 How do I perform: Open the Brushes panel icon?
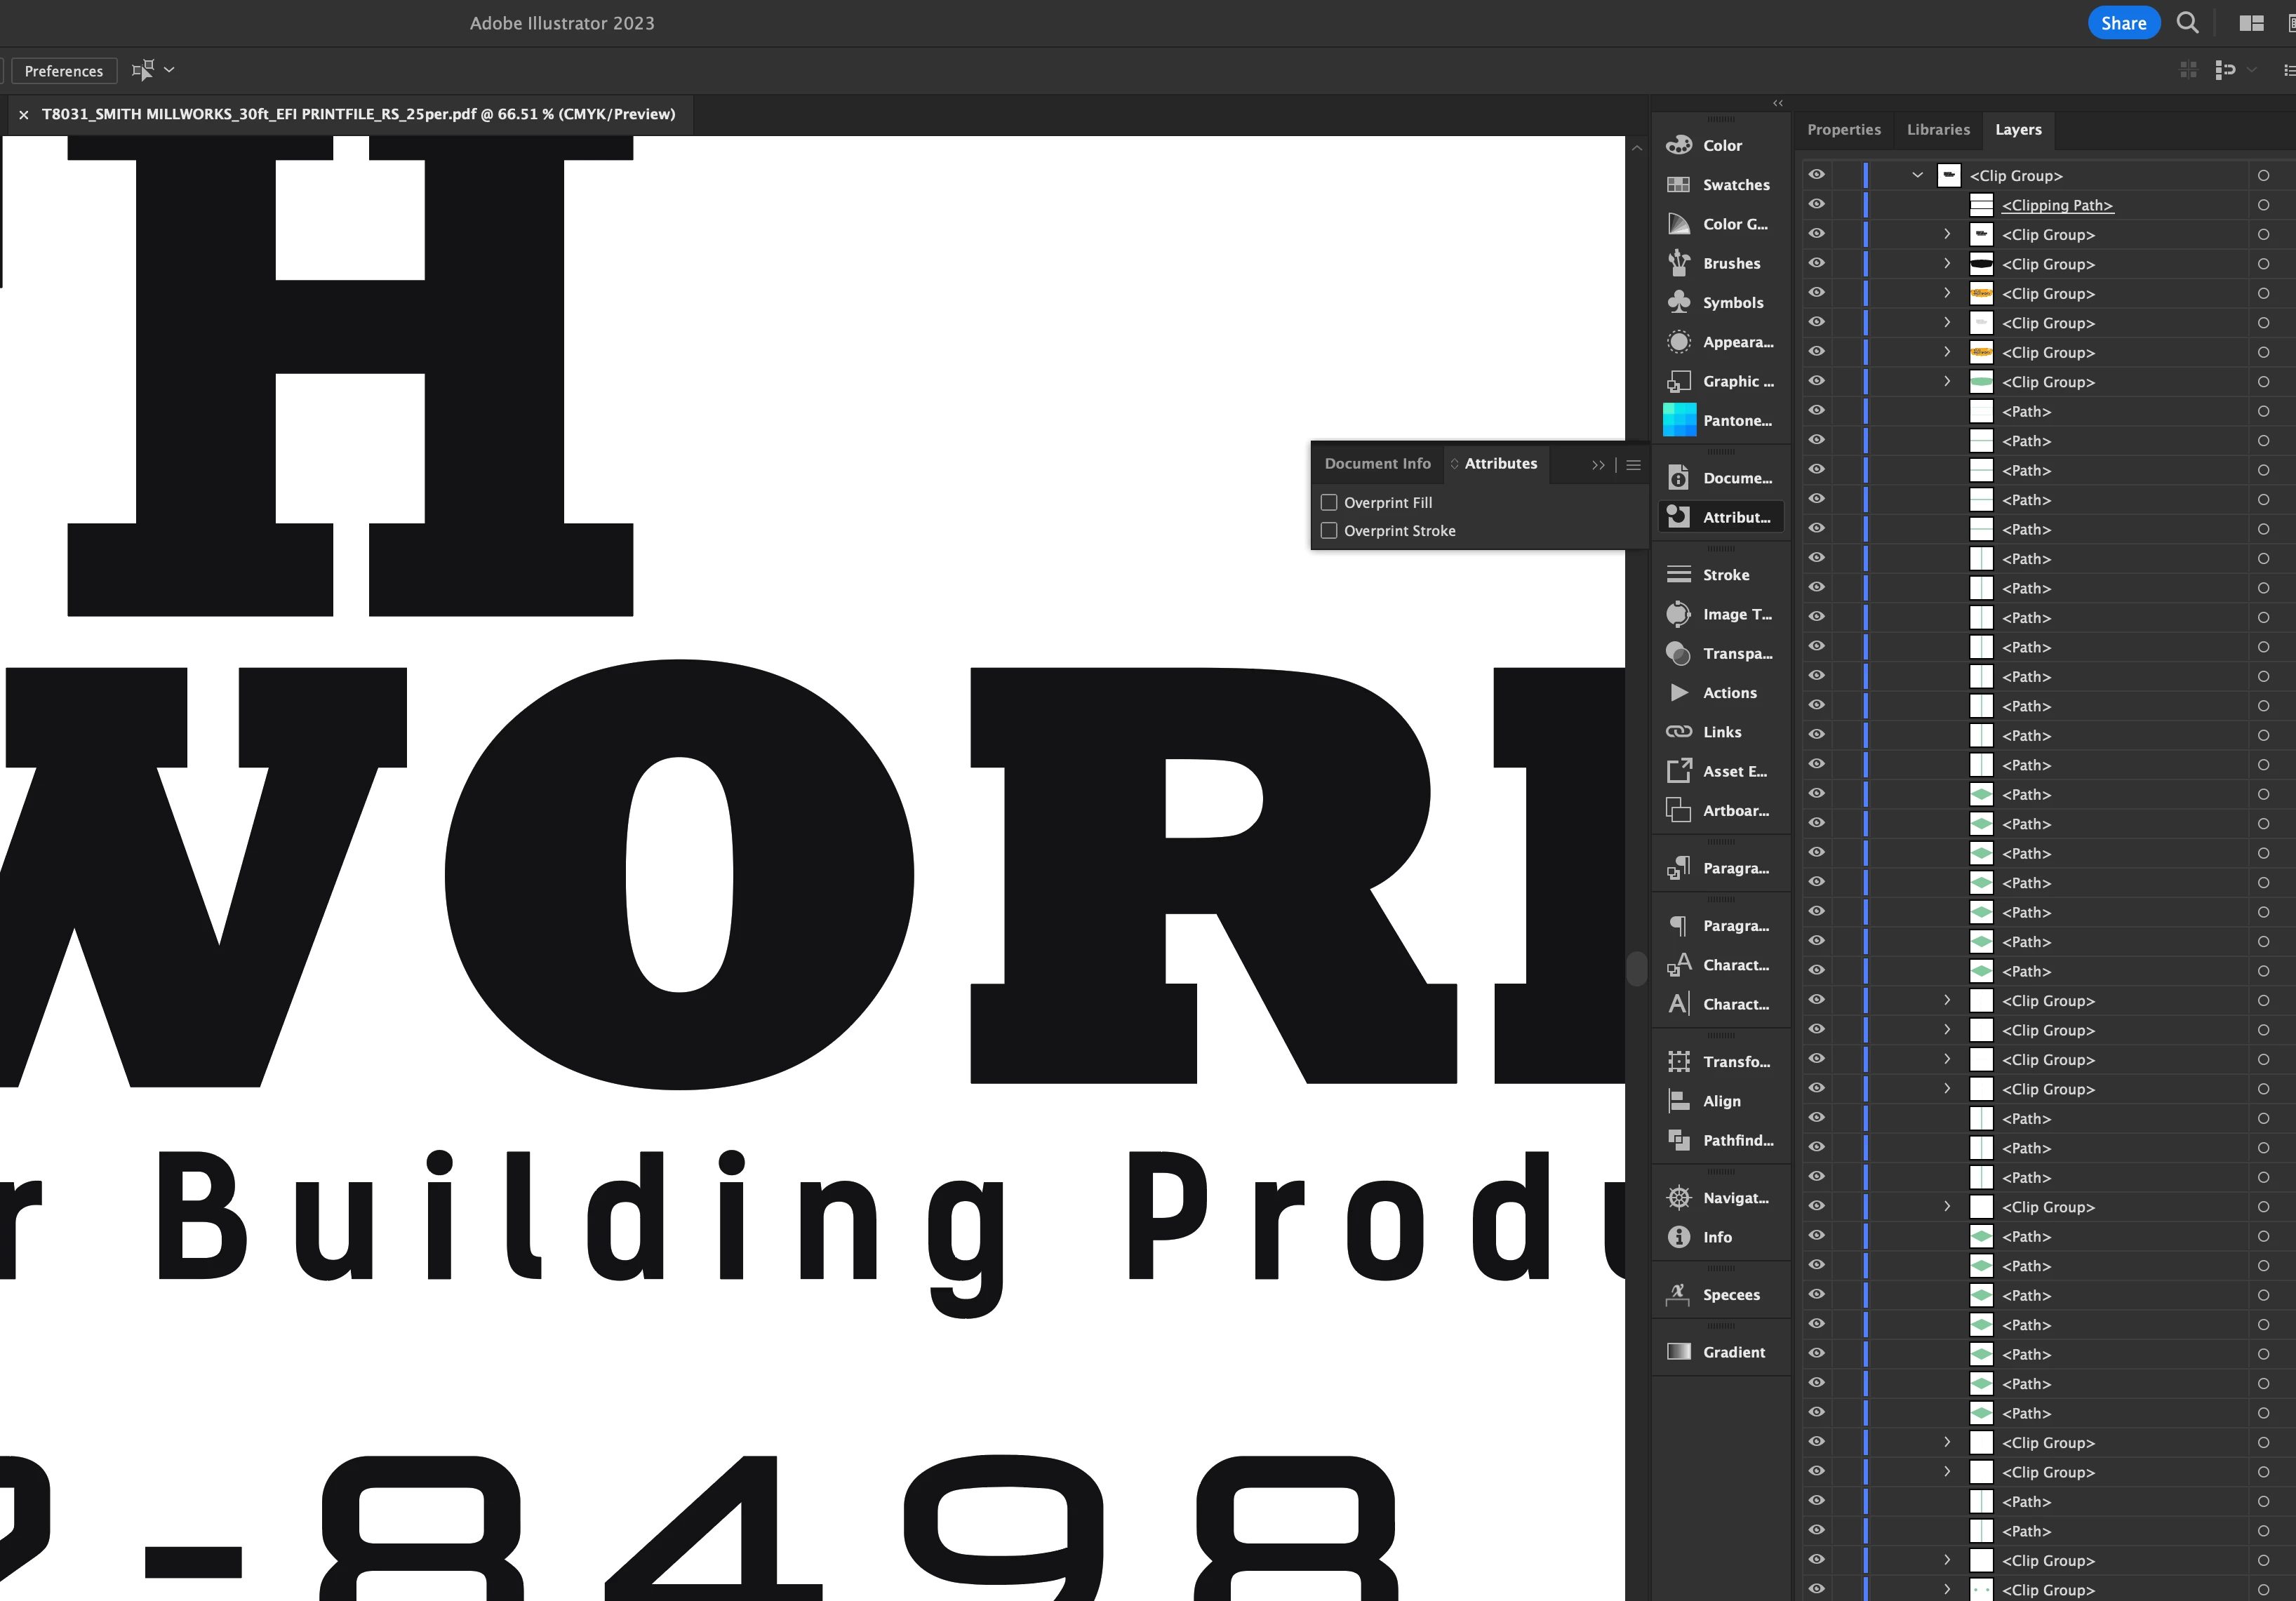tap(1679, 263)
